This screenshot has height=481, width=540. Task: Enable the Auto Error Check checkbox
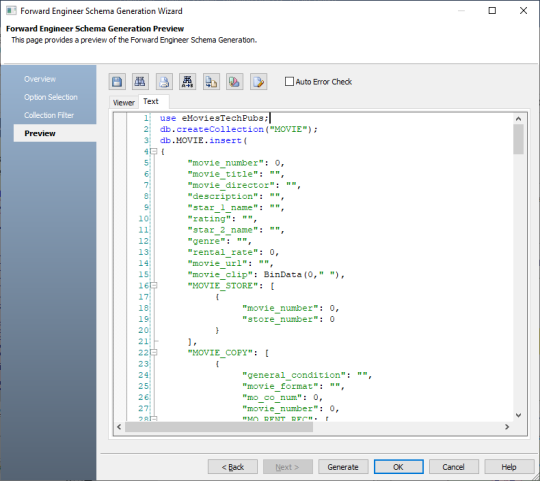[289, 82]
